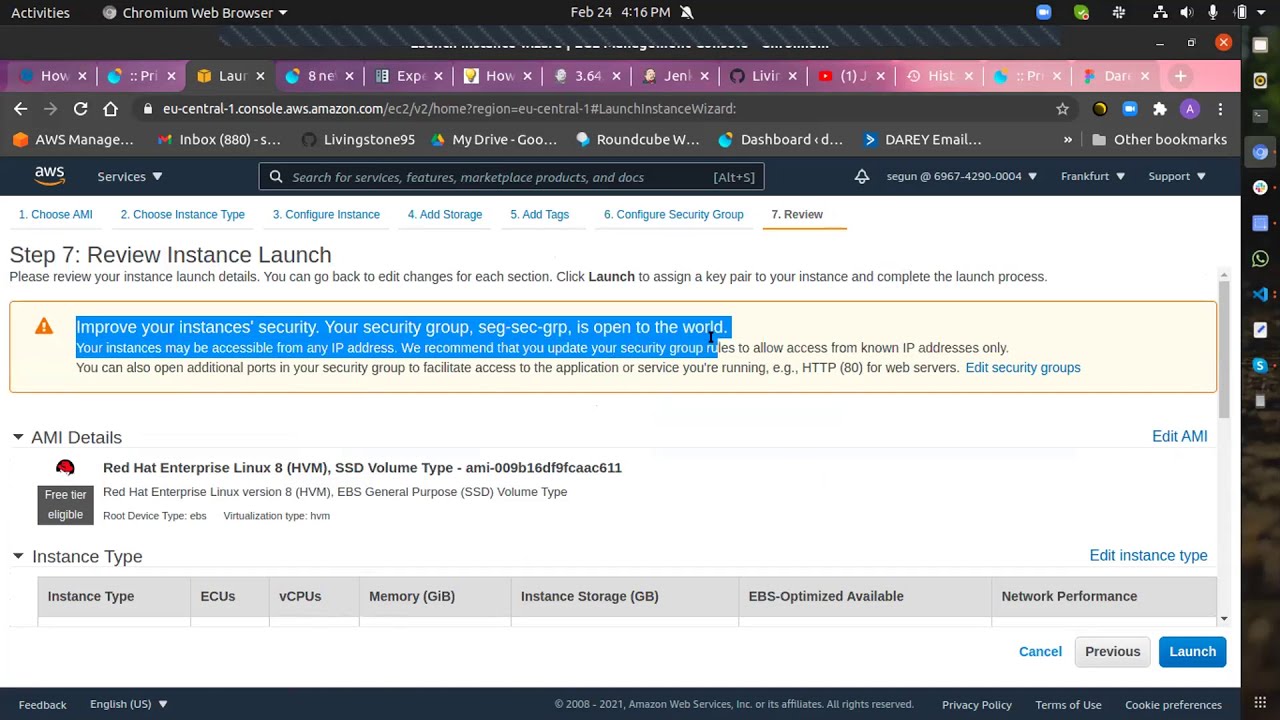Open the Chrome three-dot menu
This screenshot has height=720, width=1280.
pyautogui.click(x=1220, y=109)
